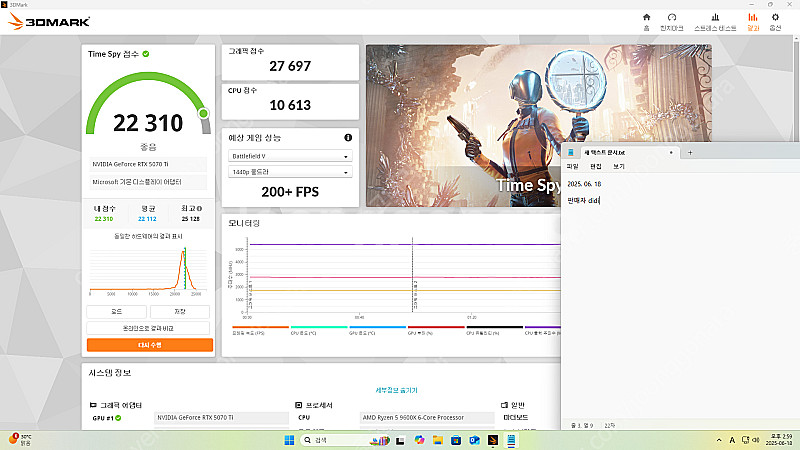
Task: Toggle the teal CPU temperature legend line
Action: click(x=319, y=327)
